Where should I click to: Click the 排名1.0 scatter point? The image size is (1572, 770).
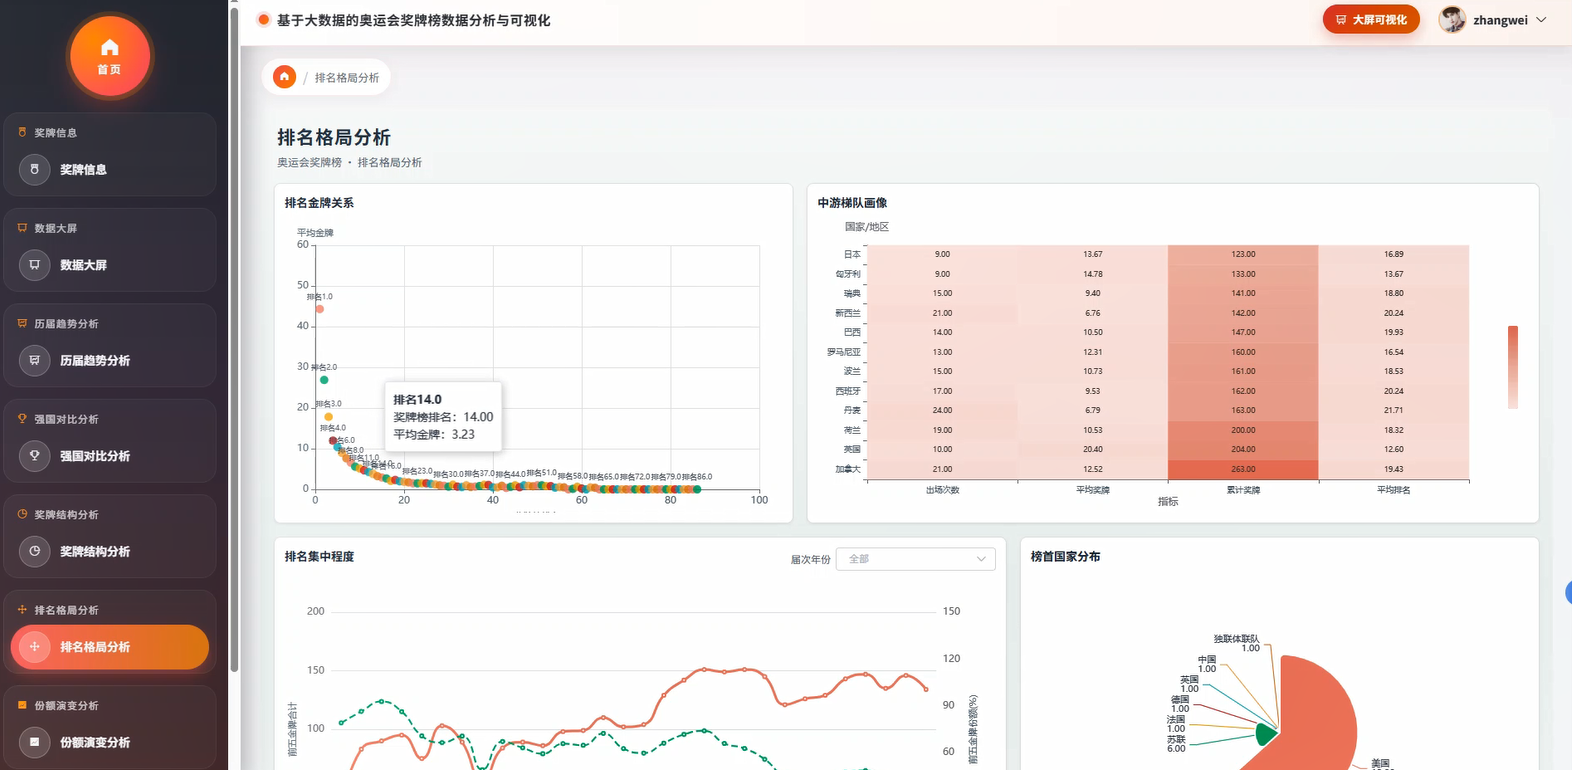pos(319,309)
